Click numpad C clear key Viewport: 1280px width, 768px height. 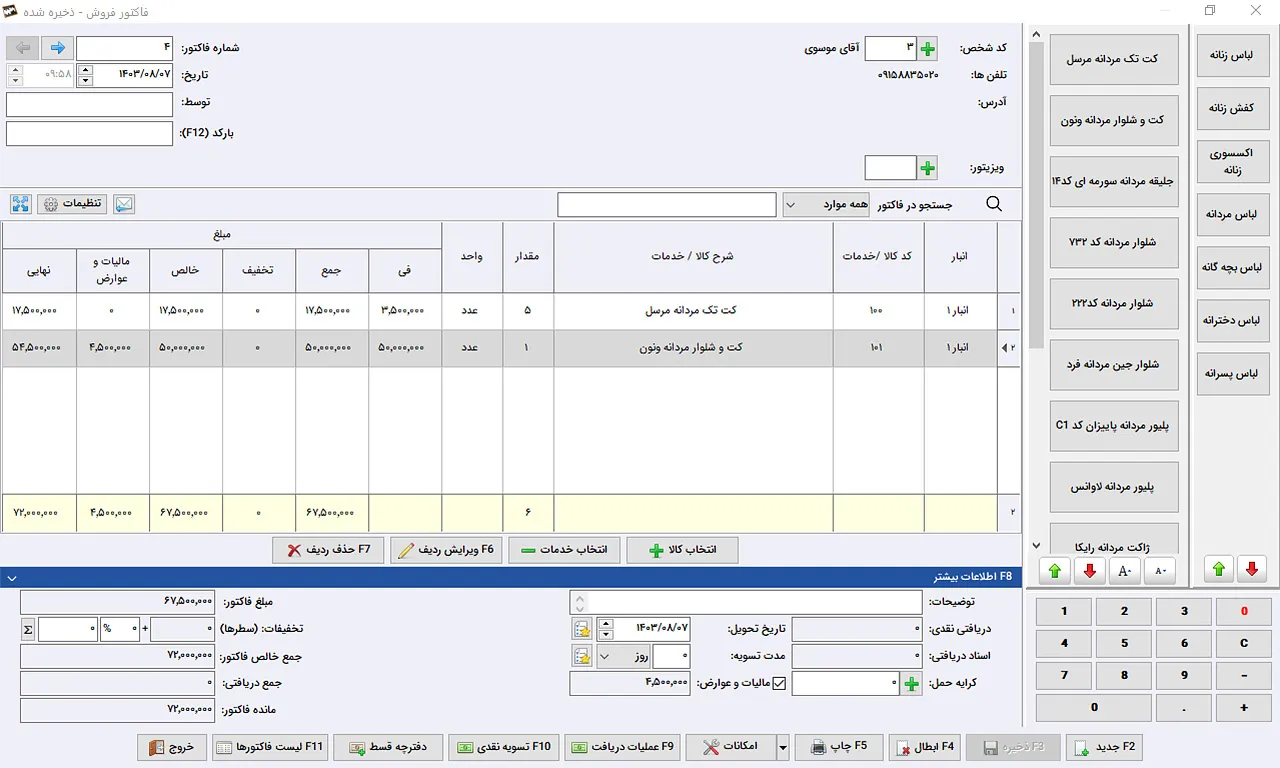click(x=1244, y=643)
